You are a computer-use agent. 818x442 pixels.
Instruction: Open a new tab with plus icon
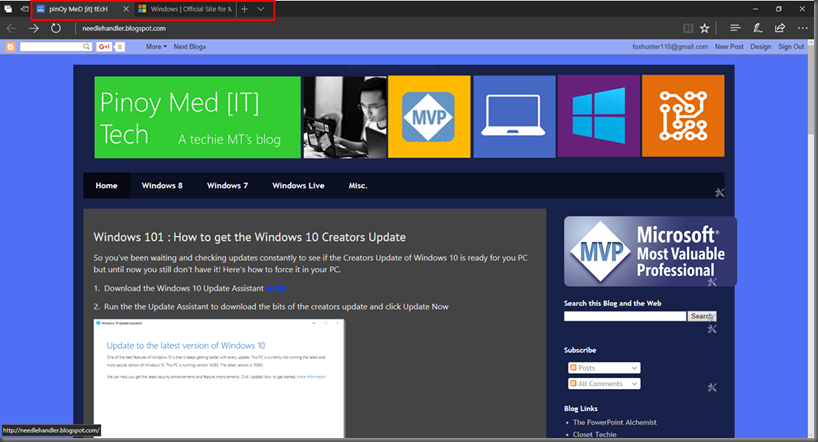tap(244, 9)
